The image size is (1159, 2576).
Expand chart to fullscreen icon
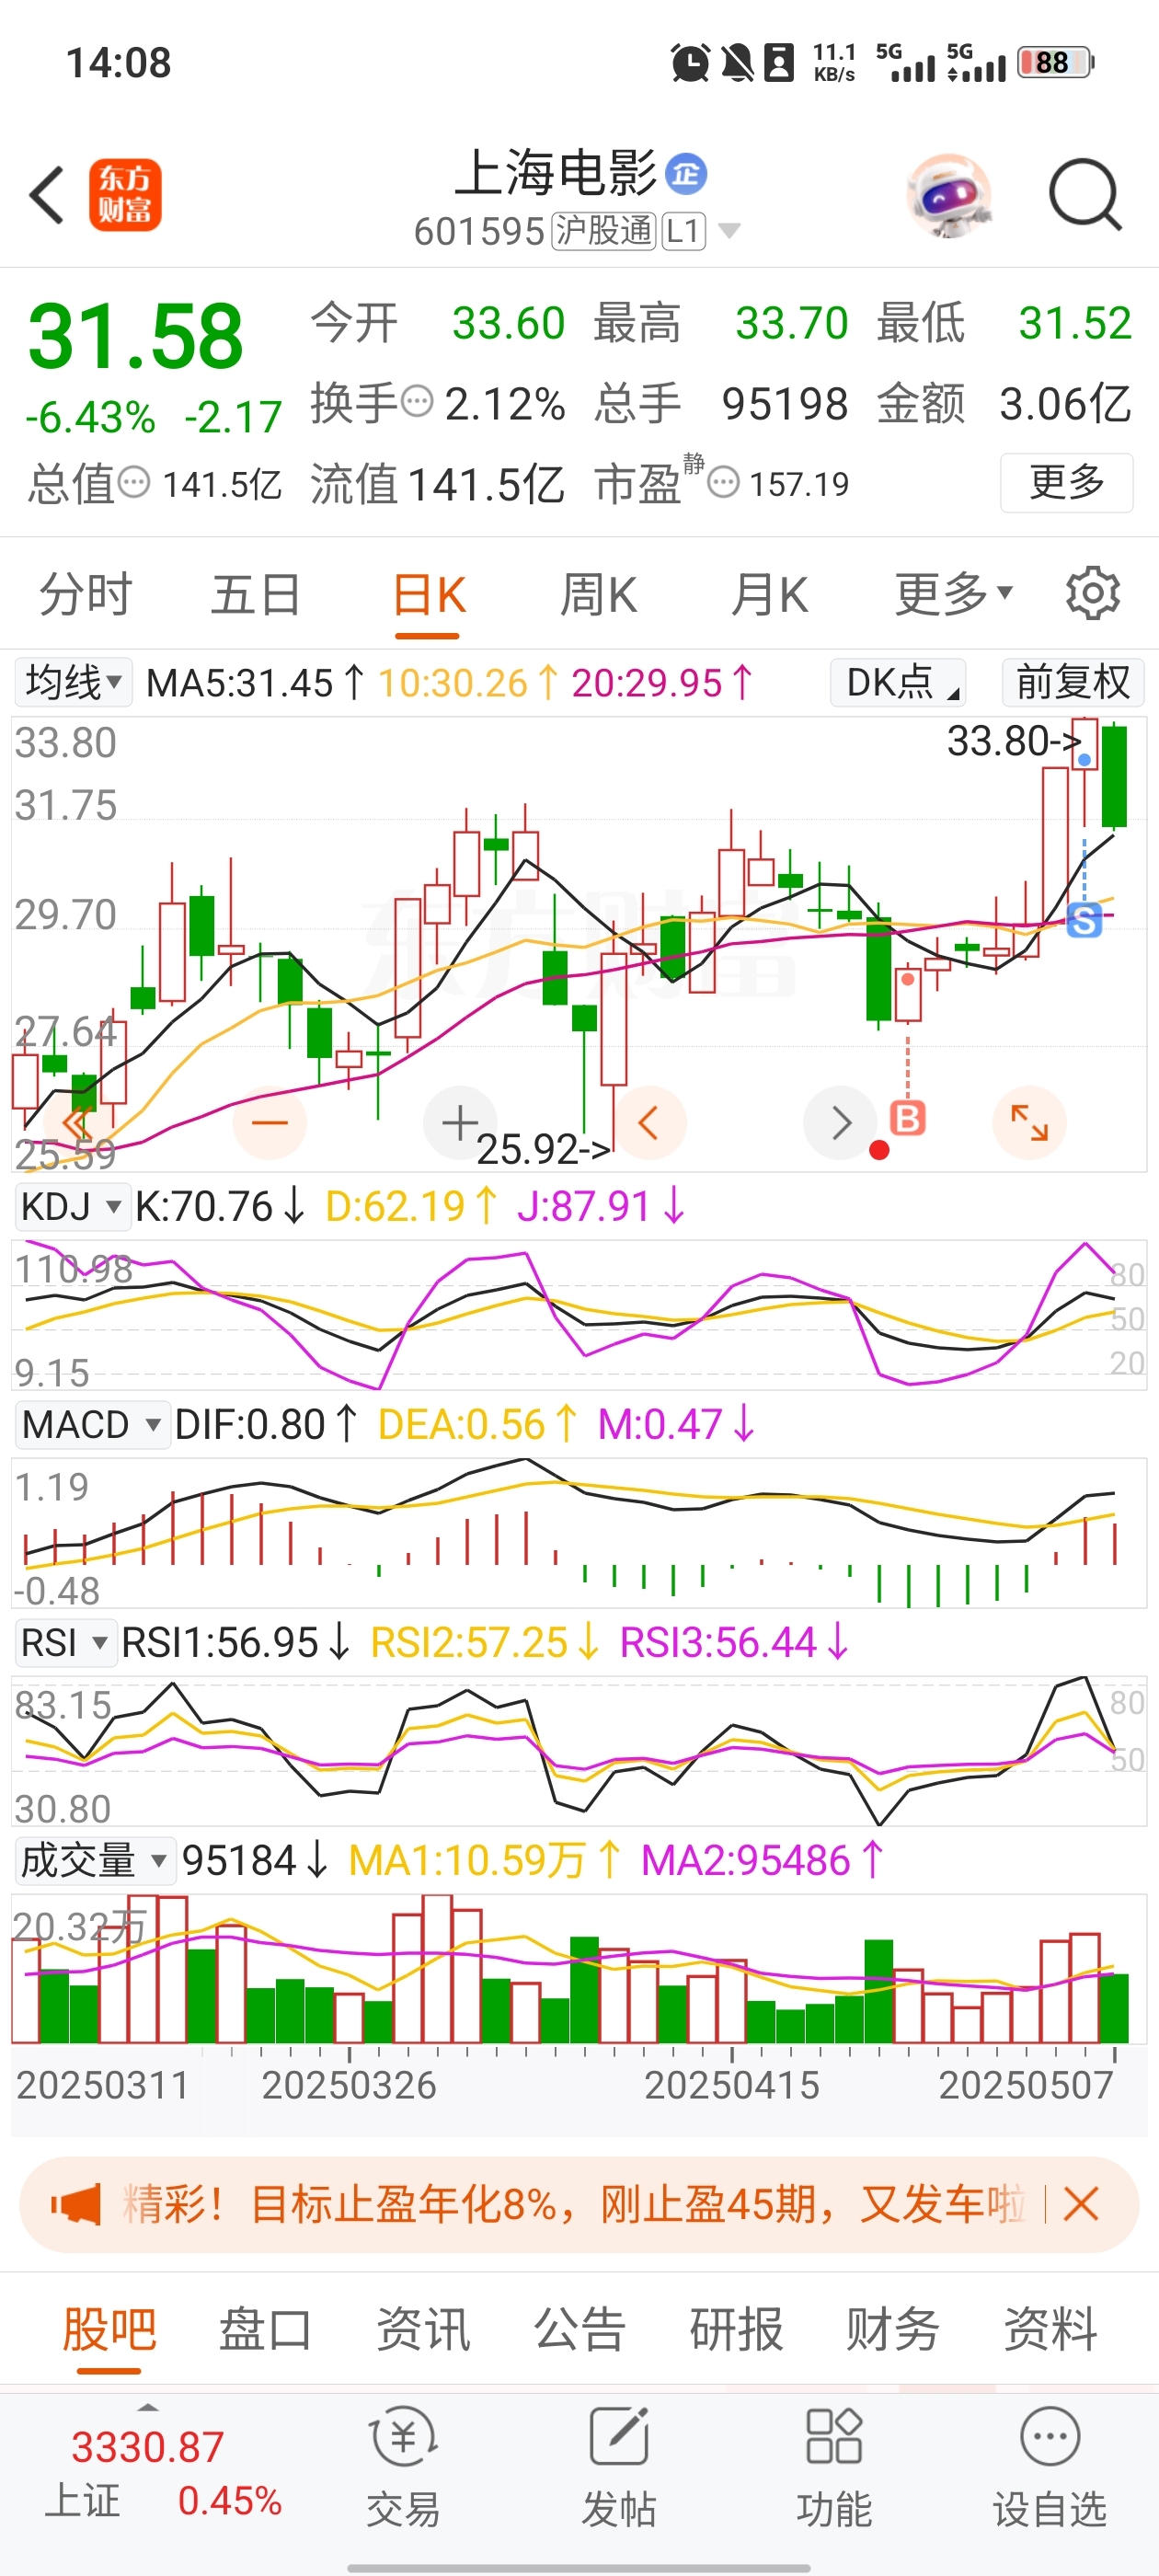pos(1029,1123)
